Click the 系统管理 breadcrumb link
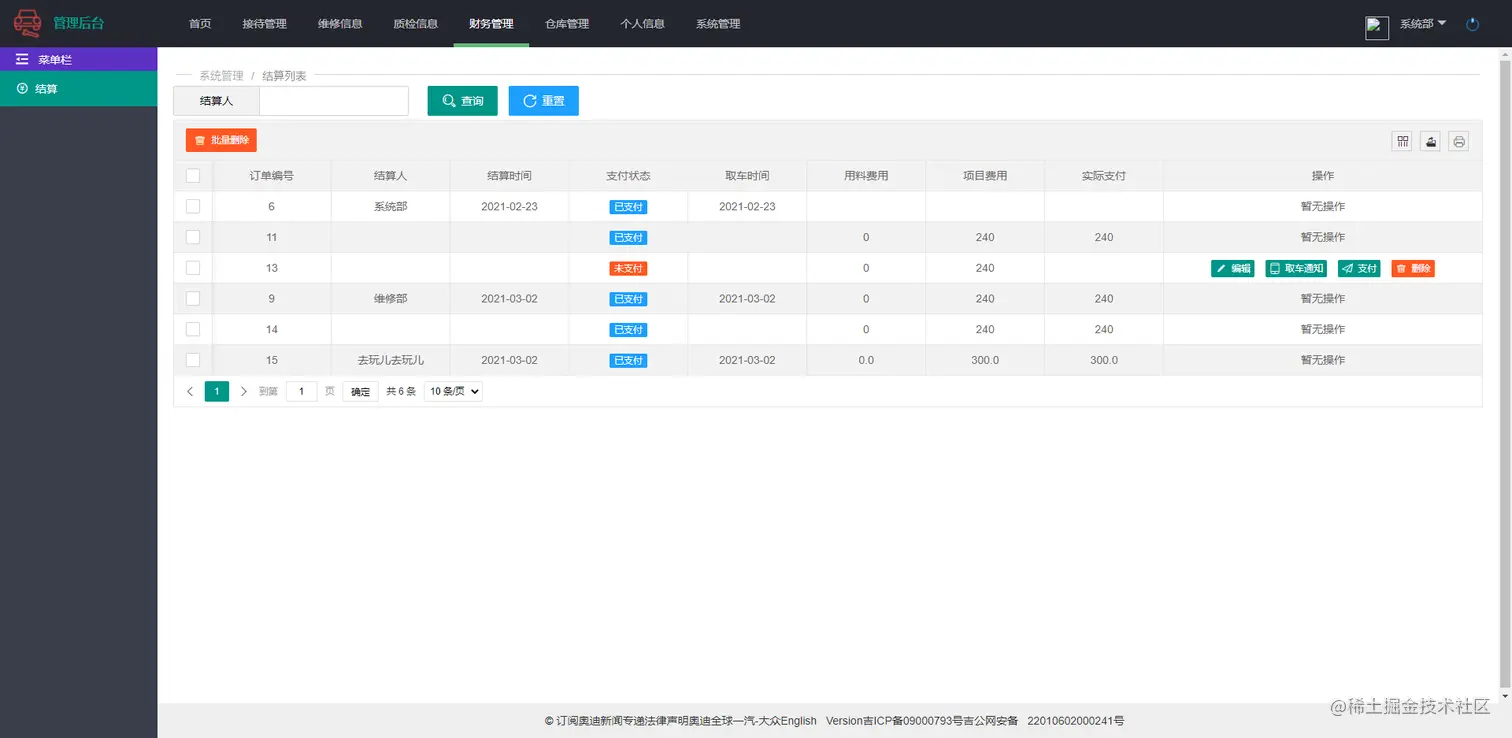Image resolution: width=1512 pixels, height=738 pixels. click(x=221, y=76)
